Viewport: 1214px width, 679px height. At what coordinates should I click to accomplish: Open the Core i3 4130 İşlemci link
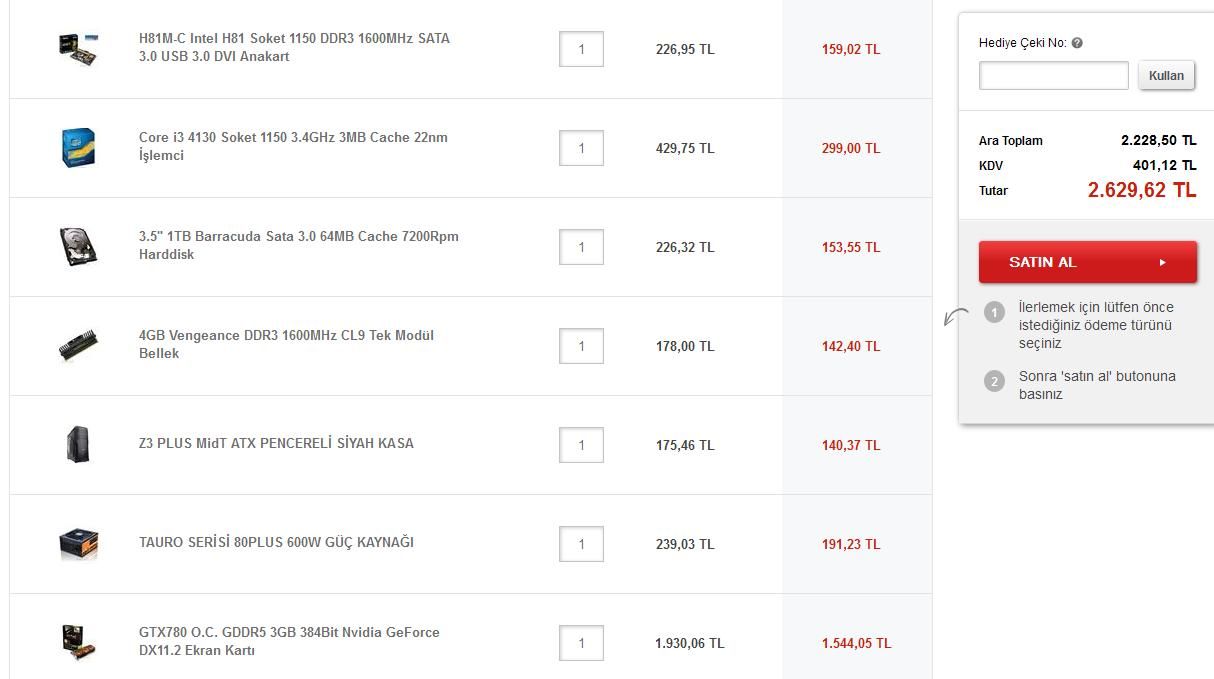293,146
